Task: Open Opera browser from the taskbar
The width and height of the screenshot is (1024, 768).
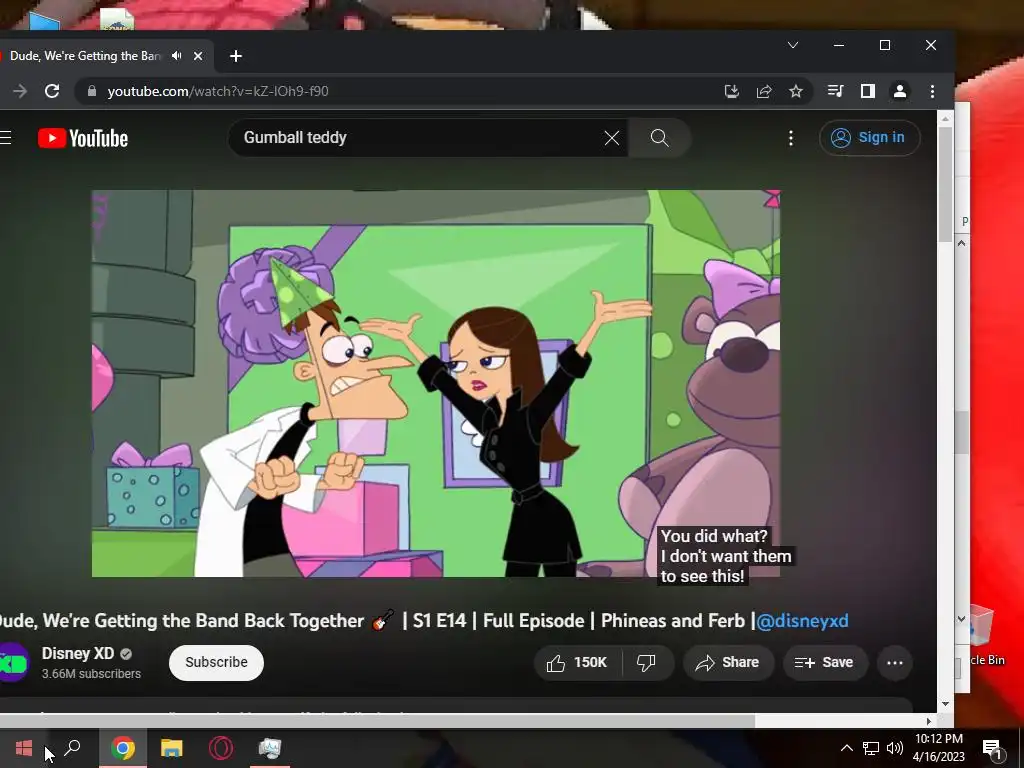Action: [221, 748]
